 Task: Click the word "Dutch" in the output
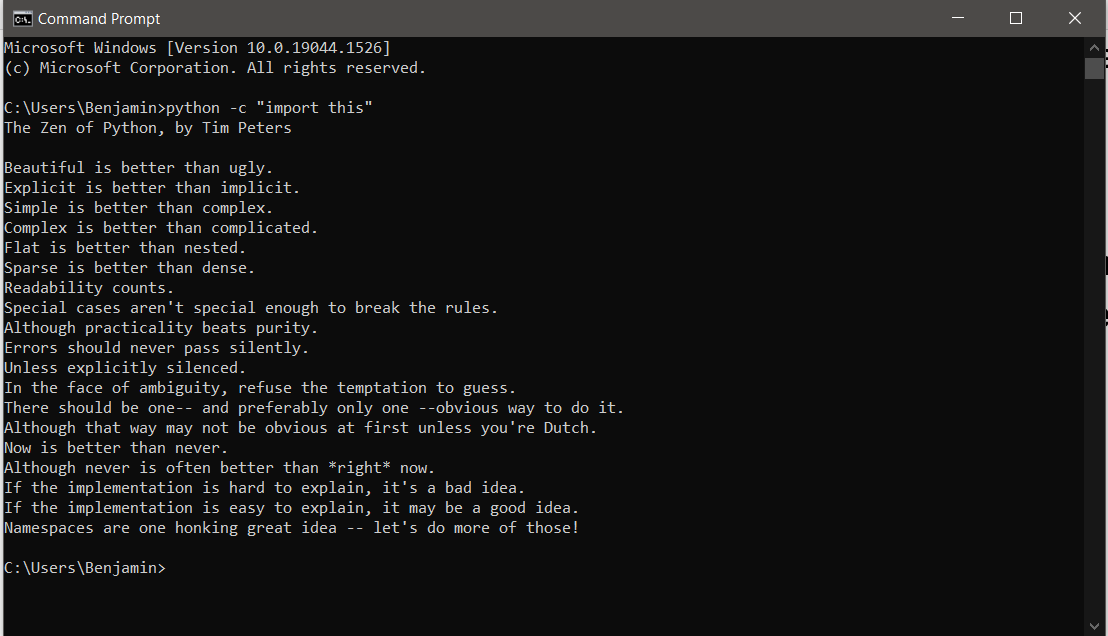point(566,428)
